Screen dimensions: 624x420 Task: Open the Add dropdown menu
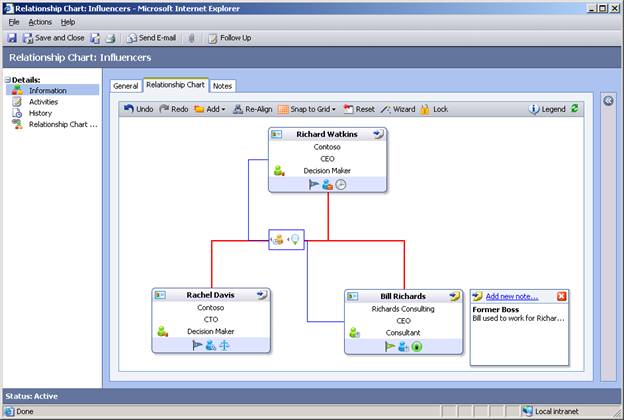click(x=210, y=109)
